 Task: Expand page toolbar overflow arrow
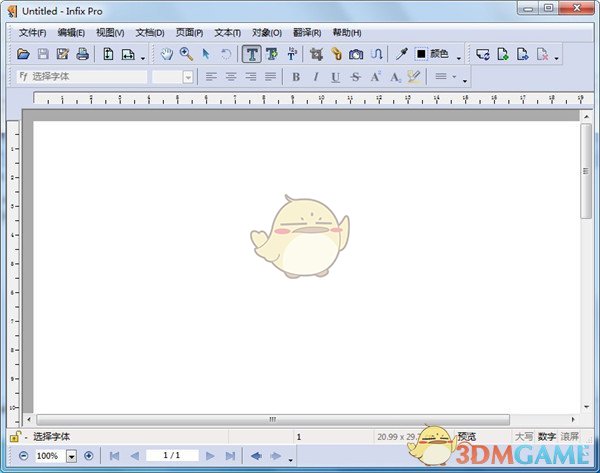557,59
